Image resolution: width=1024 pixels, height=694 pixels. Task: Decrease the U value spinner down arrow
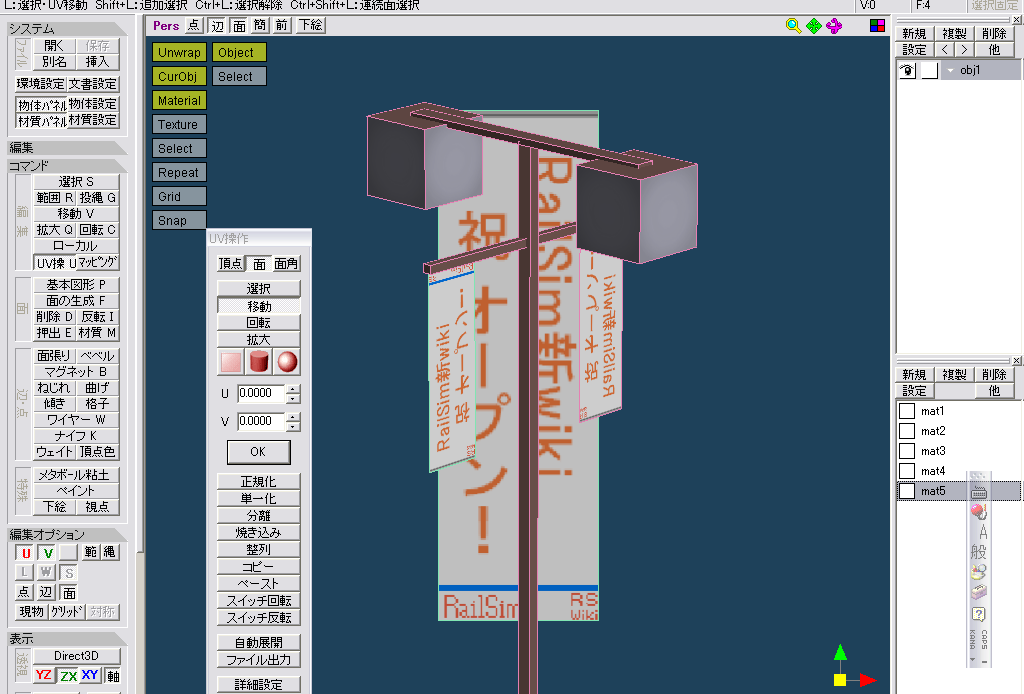[x=293, y=398]
